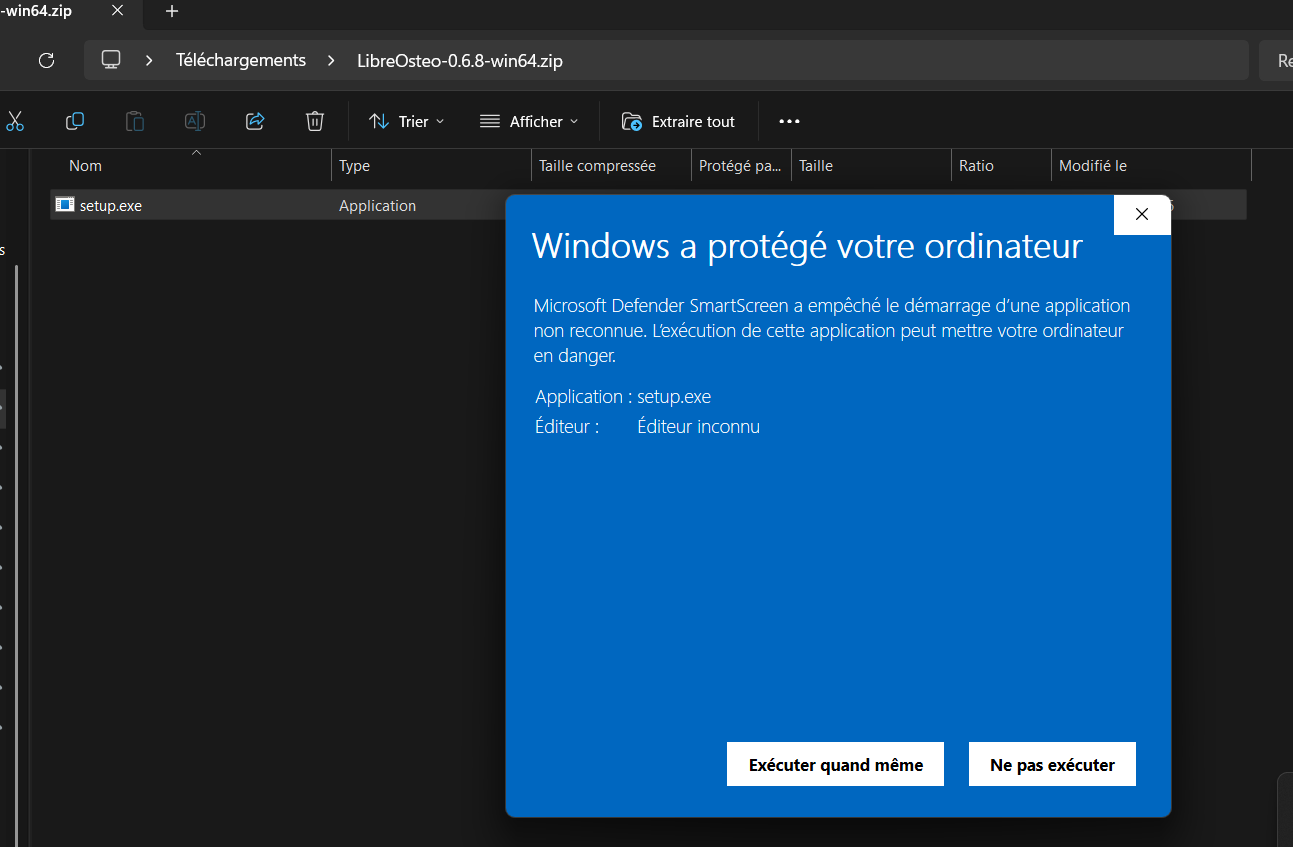The image size is (1293, 847).
Task: Select LibreOsteo-0.6.8-win64.zip breadcrumb
Action: click(x=459, y=60)
